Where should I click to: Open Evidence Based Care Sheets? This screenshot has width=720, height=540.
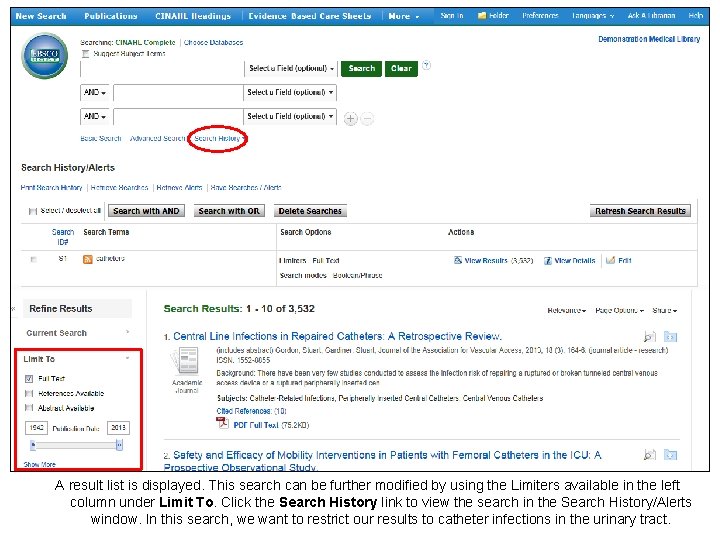(310, 16)
